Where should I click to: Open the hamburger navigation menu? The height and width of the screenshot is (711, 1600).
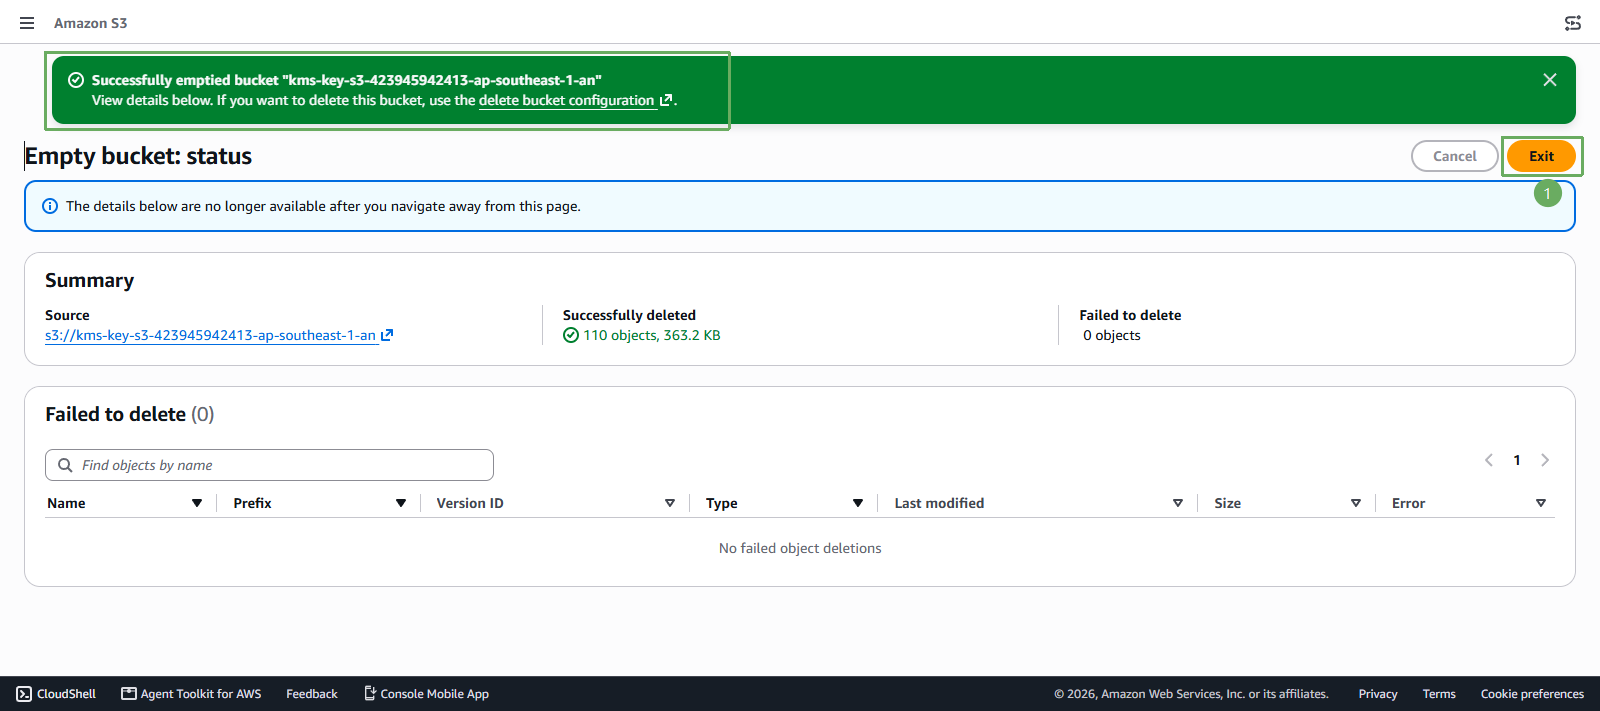27,23
